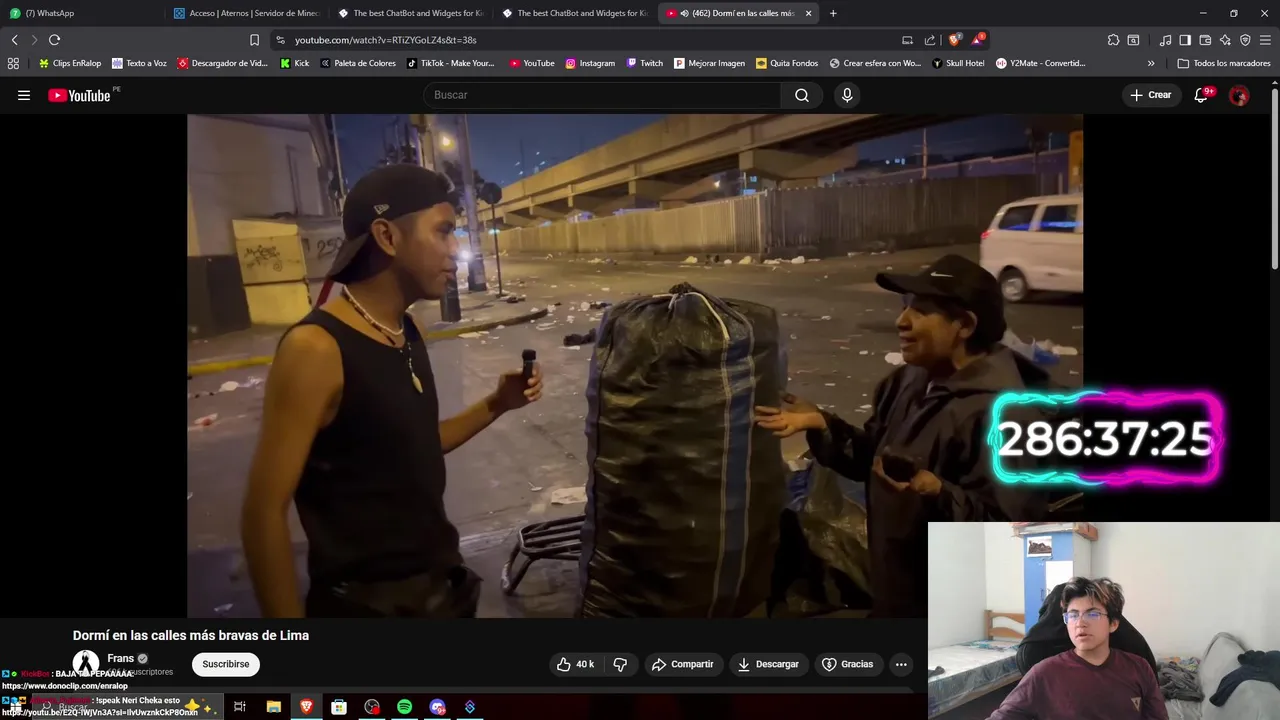Click the YouTube search magnifier button

[x=802, y=95]
